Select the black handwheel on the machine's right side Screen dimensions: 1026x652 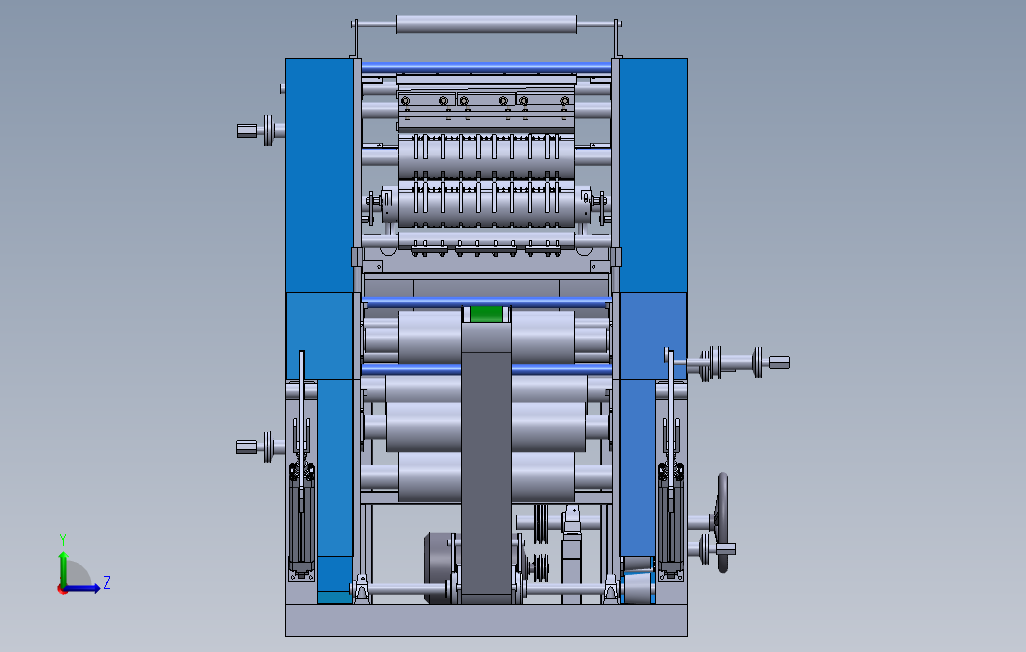(722, 522)
